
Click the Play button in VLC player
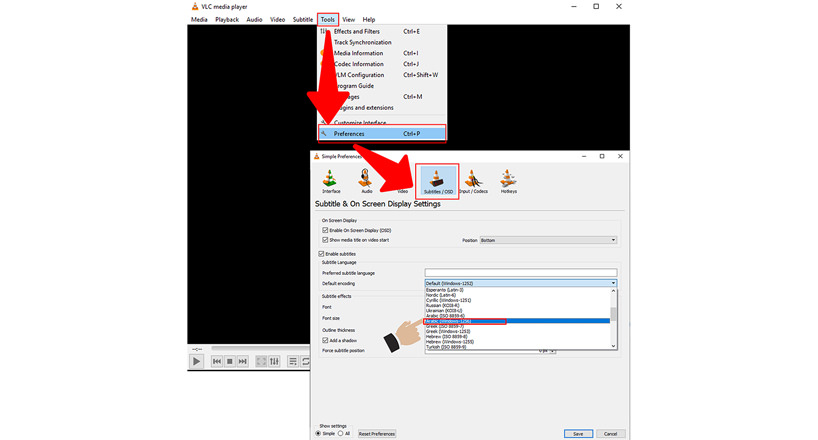coord(196,361)
